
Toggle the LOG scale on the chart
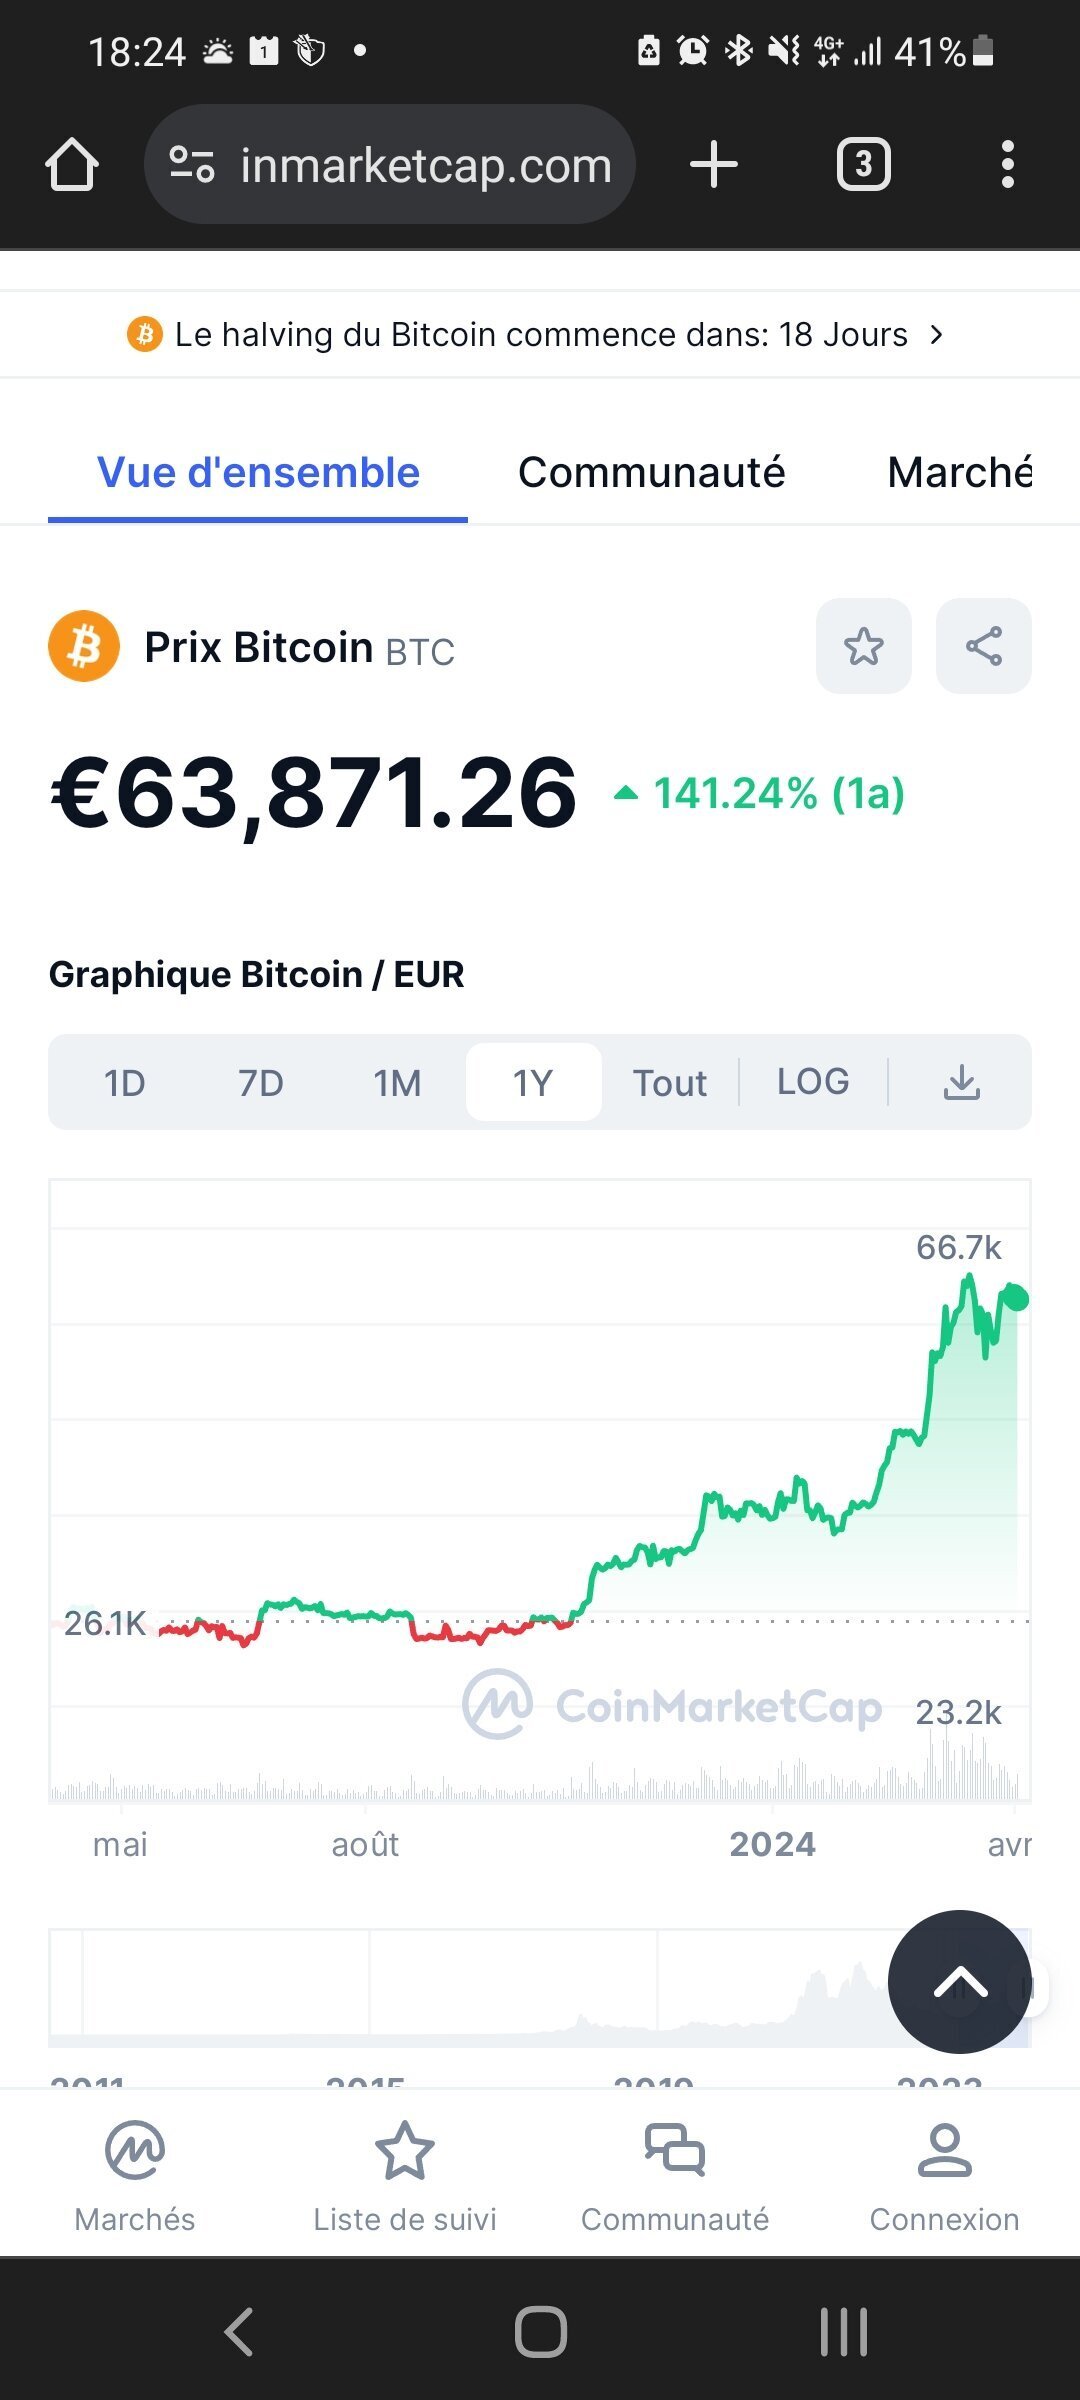click(x=813, y=1082)
